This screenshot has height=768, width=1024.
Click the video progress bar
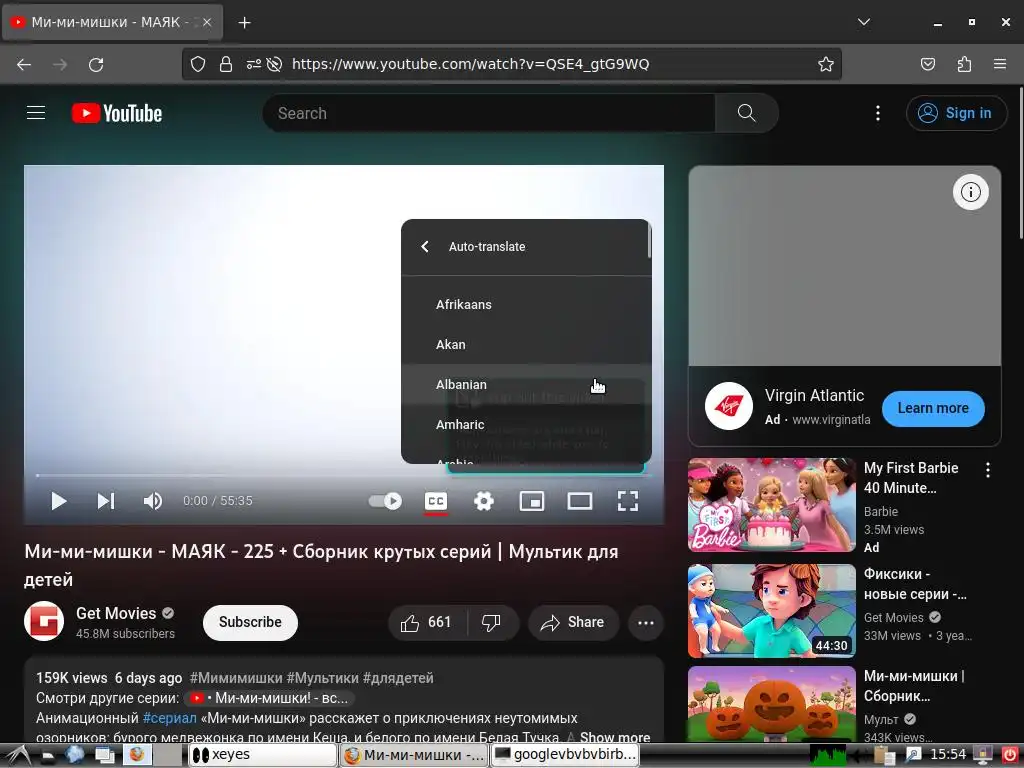344,475
